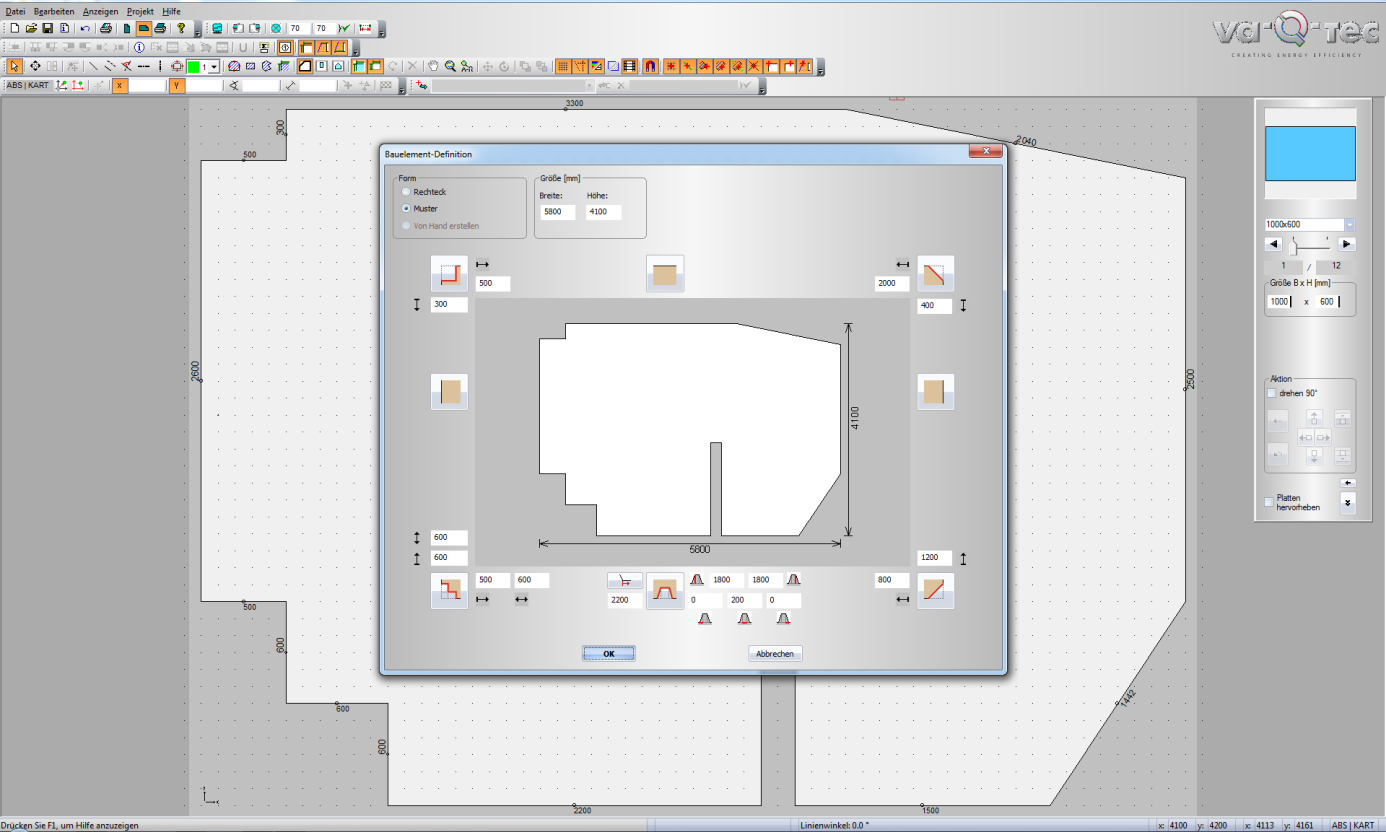The image size is (1386, 832).
Task: Open the Bearbeiten menu
Action: click(x=54, y=10)
